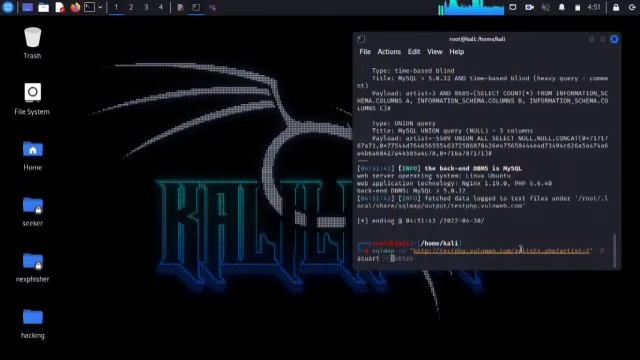Click the log out panel icon
Viewport: 640px width, 360px height.
click(x=632, y=7)
